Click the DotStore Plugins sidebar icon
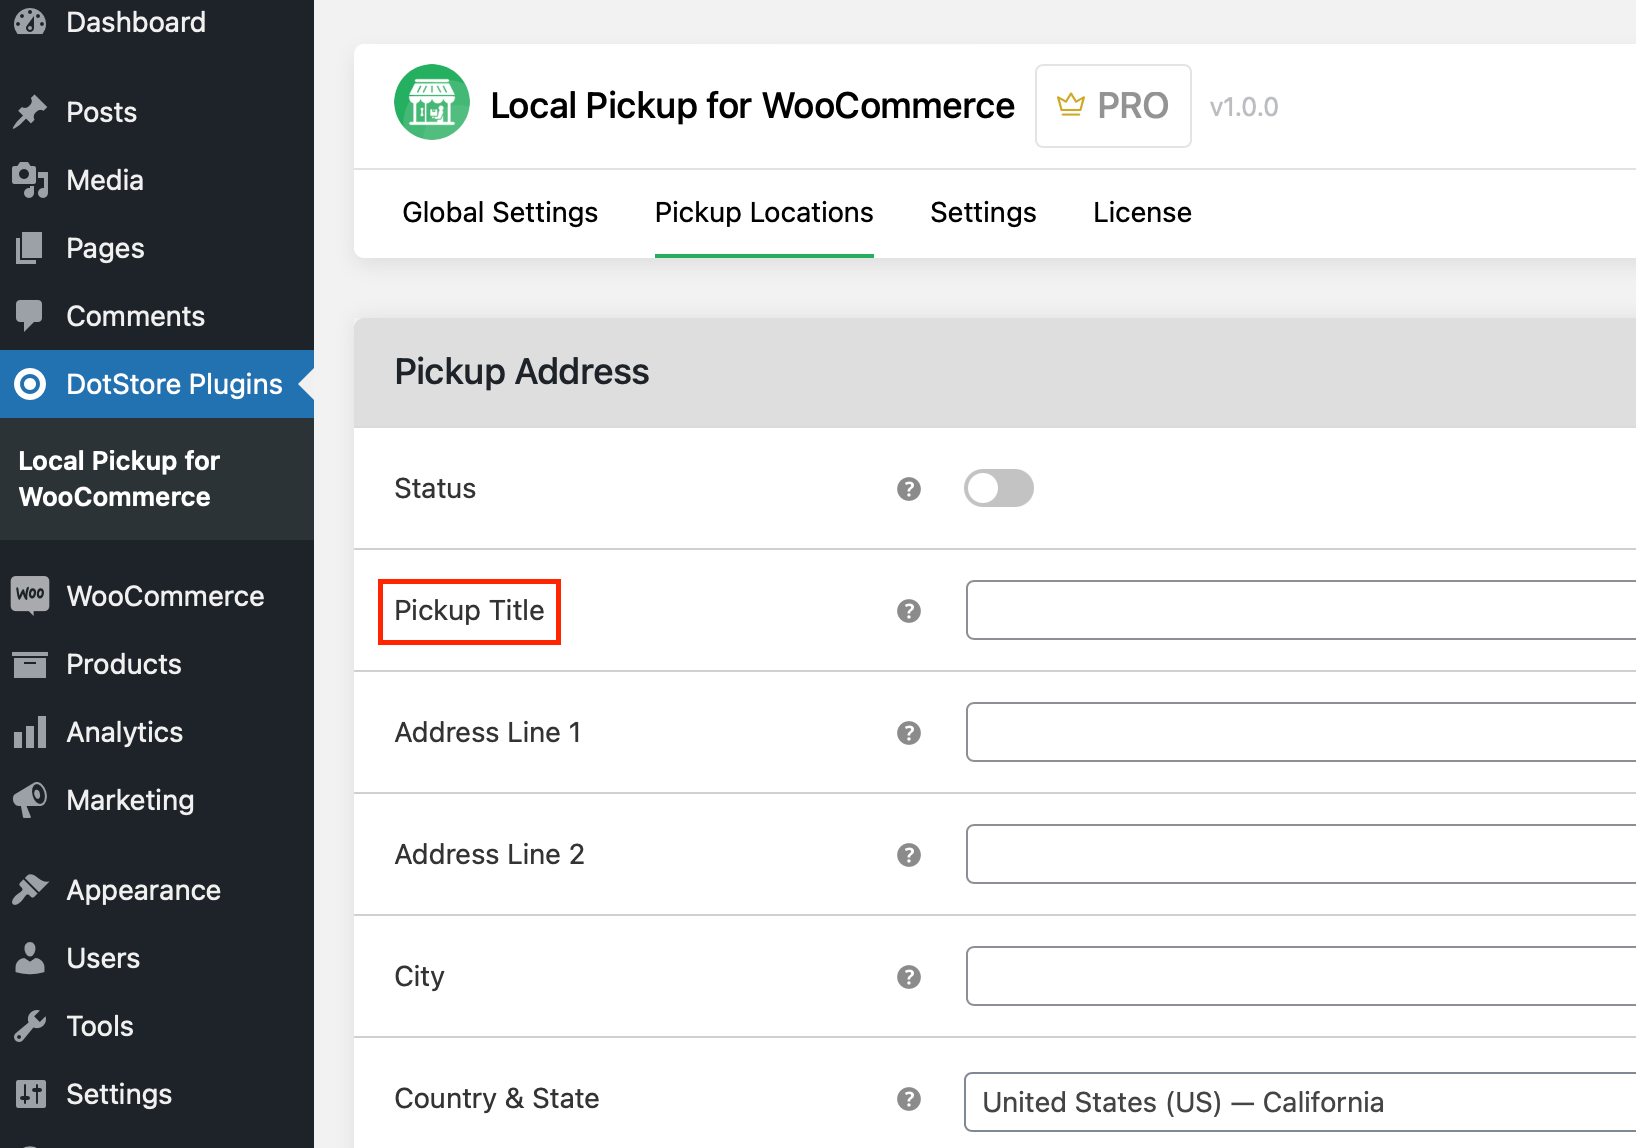This screenshot has height=1148, width=1636. [30, 384]
